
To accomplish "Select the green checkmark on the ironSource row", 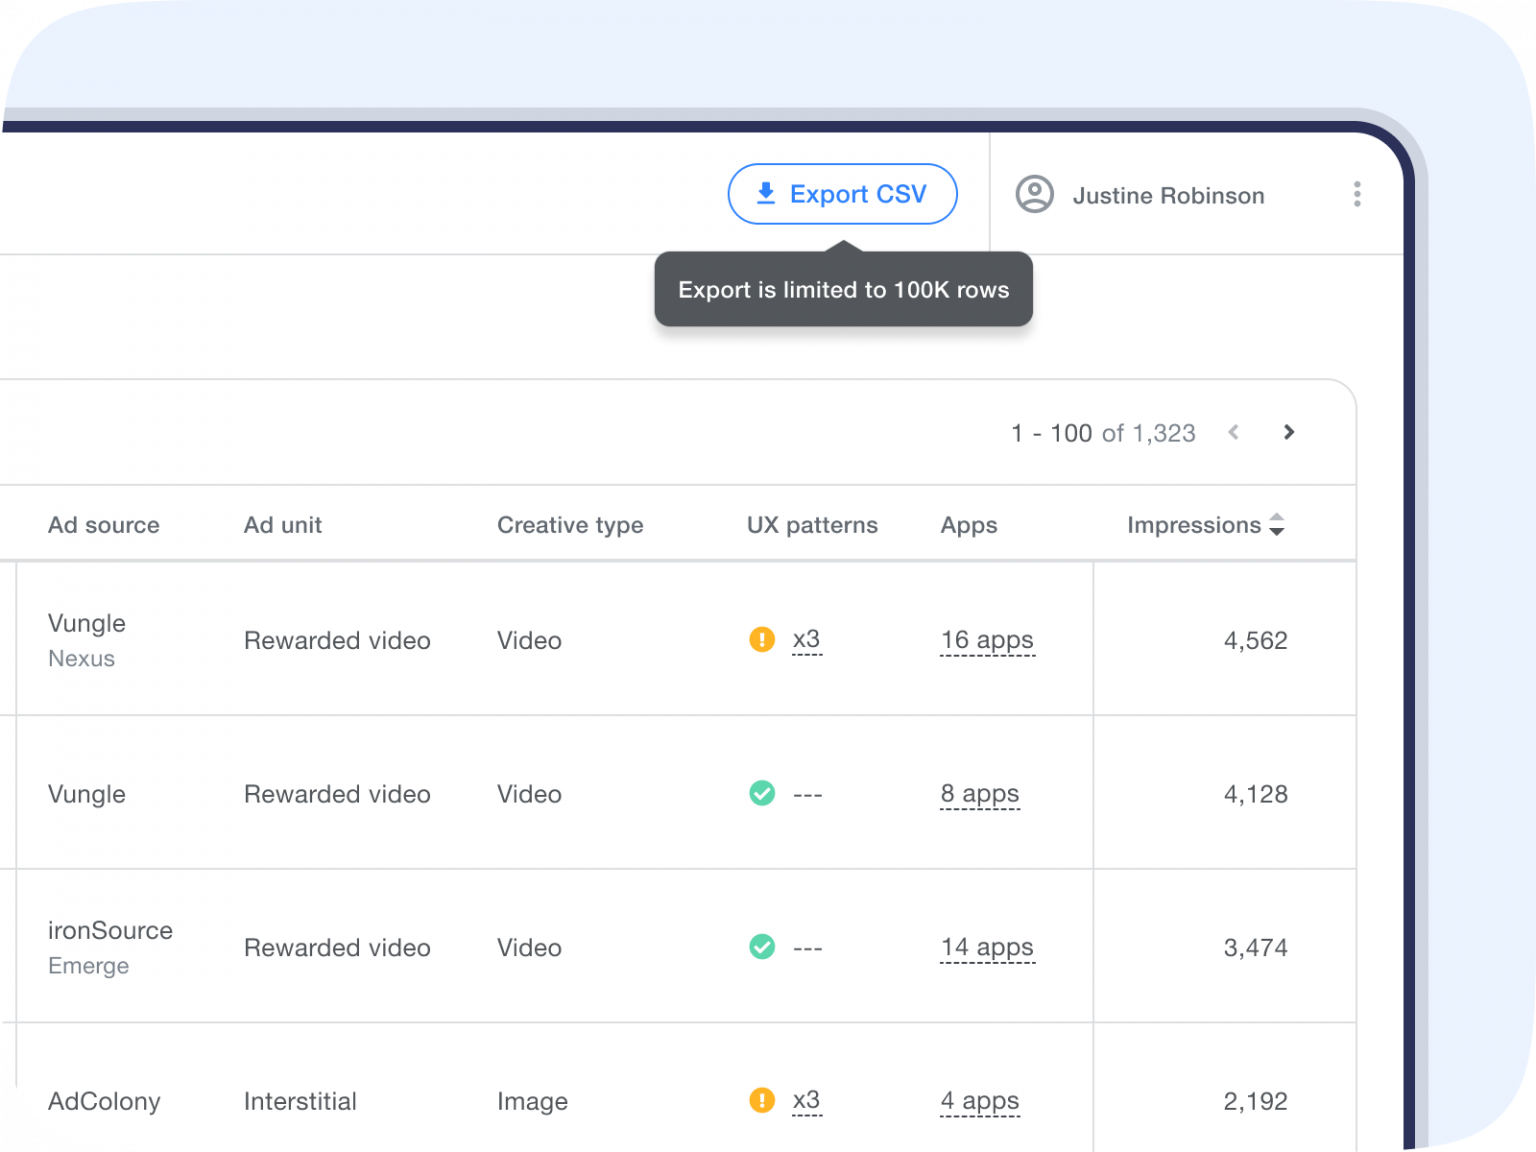I will (762, 947).
